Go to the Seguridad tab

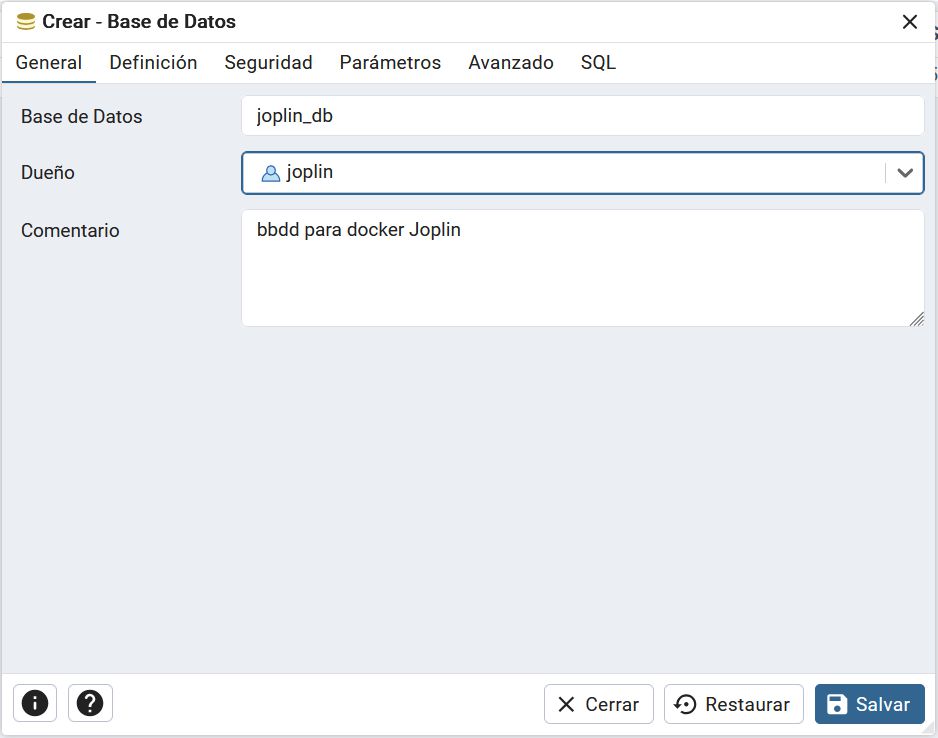coord(268,63)
